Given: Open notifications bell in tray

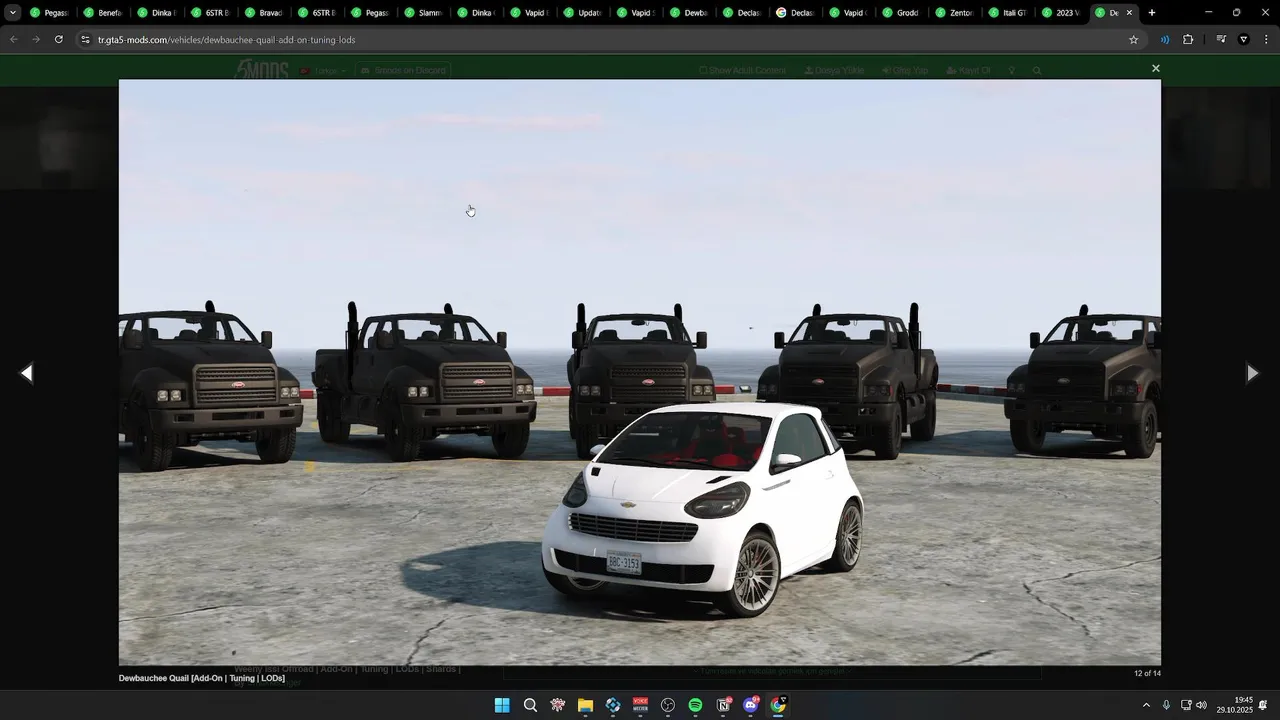Looking at the screenshot, I should point(1263,705).
